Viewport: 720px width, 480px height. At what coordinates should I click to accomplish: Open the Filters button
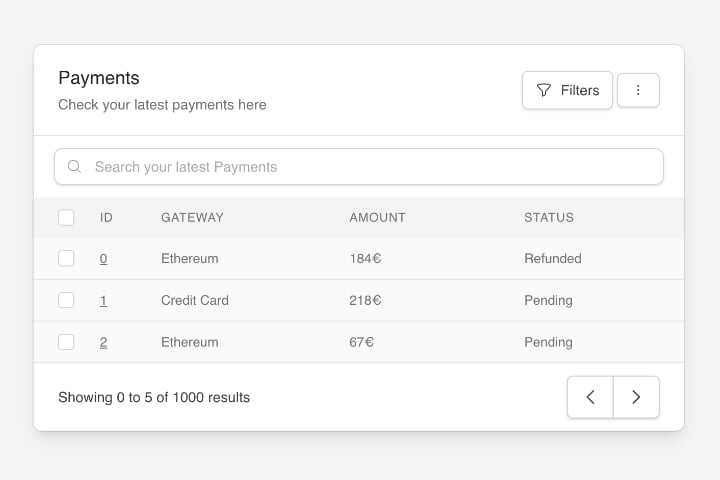[567, 90]
